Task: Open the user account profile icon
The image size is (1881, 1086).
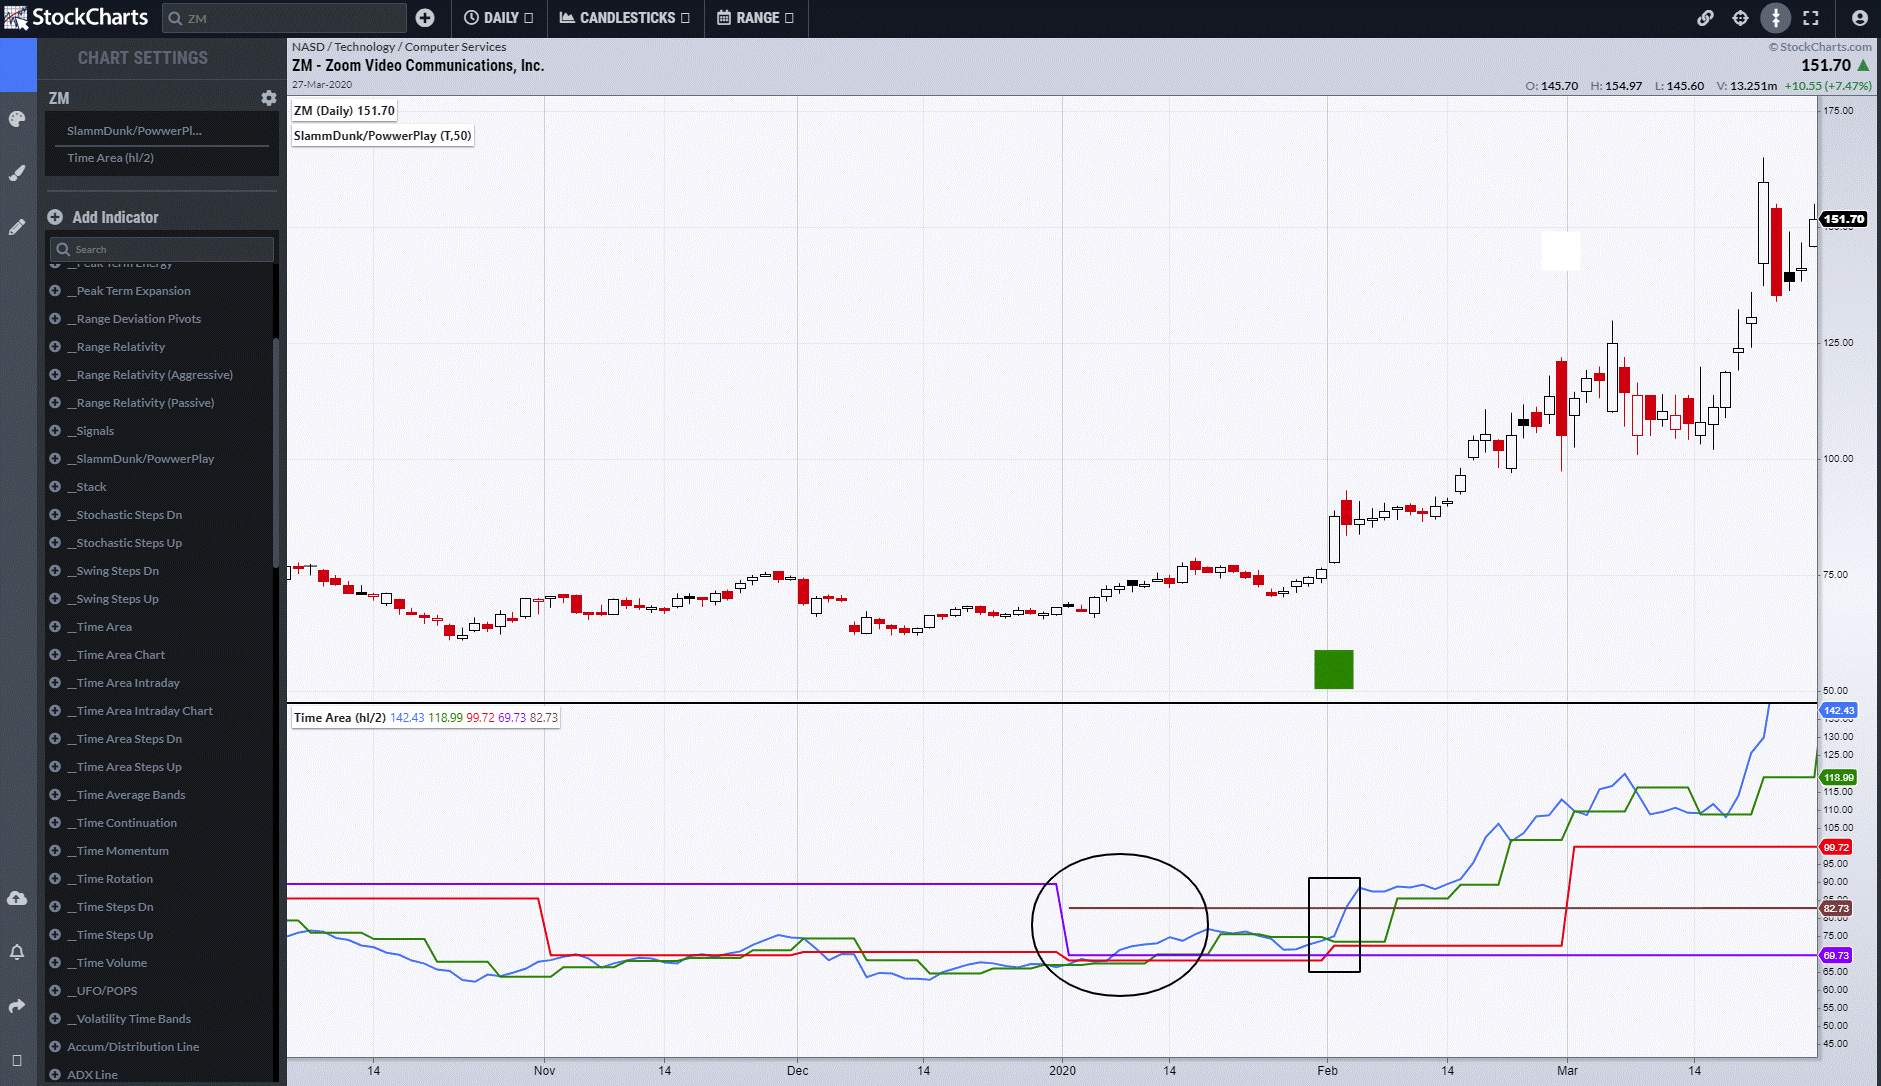Action: [x=1859, y=18]
